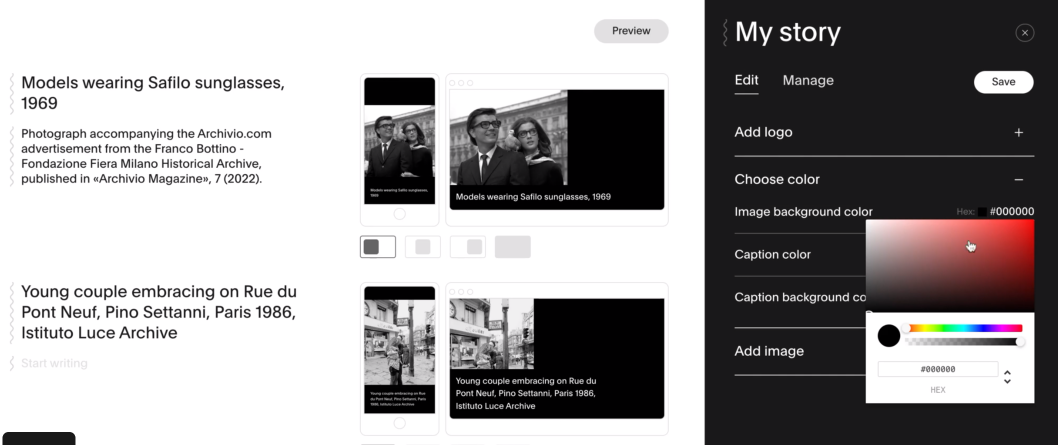The image size is (1058, 445).
Task: Click the rainbow hue slider
Action: pos(964,328)
